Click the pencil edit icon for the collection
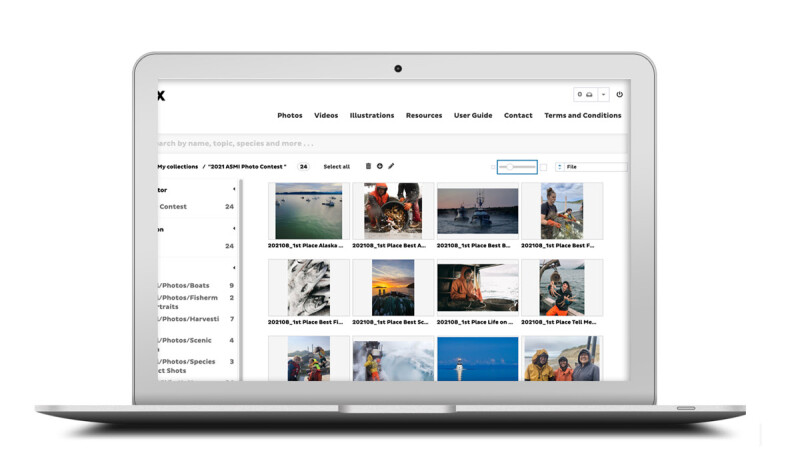Screen dimensions: 800x473 point(391,167)
